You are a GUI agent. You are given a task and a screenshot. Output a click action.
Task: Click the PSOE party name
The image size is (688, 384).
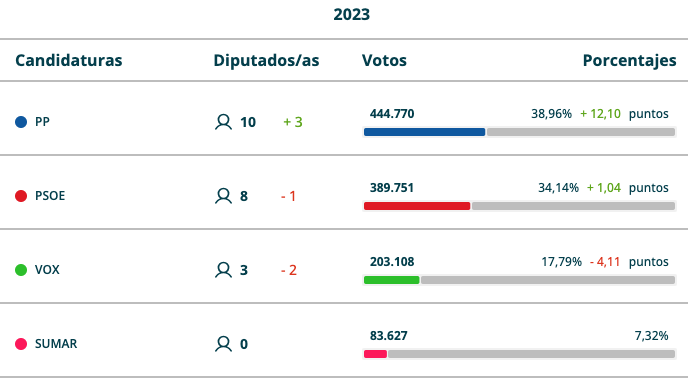point(50,196)
